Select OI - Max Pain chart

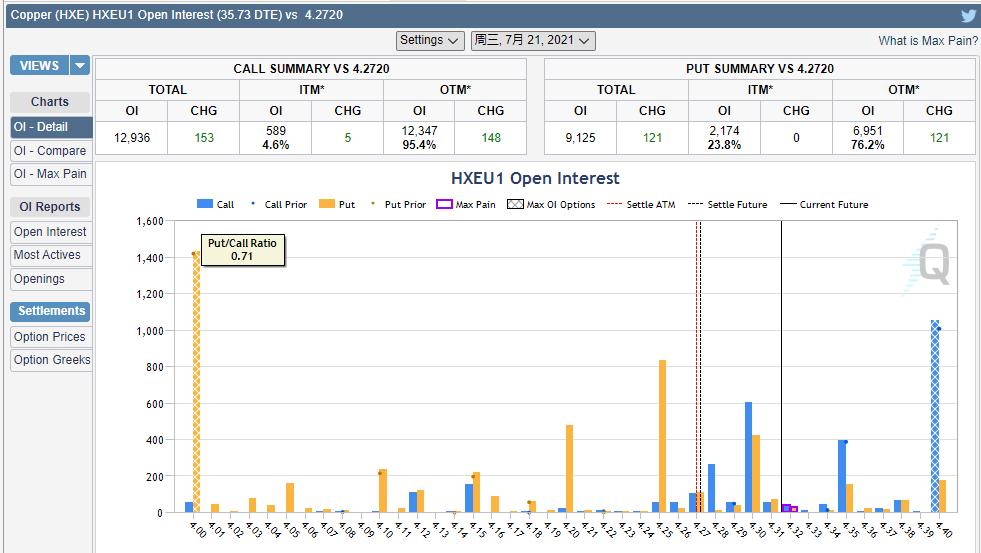[50, 174]
